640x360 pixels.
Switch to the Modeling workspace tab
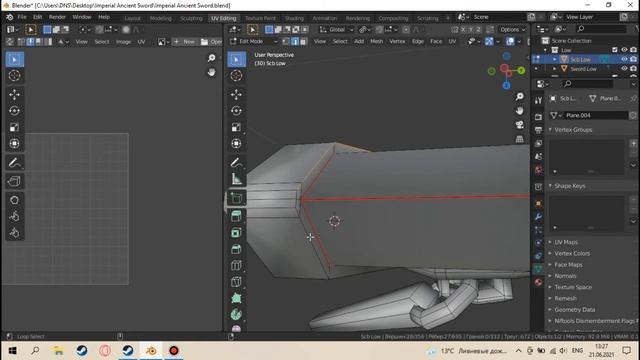(x=161, y=18)
